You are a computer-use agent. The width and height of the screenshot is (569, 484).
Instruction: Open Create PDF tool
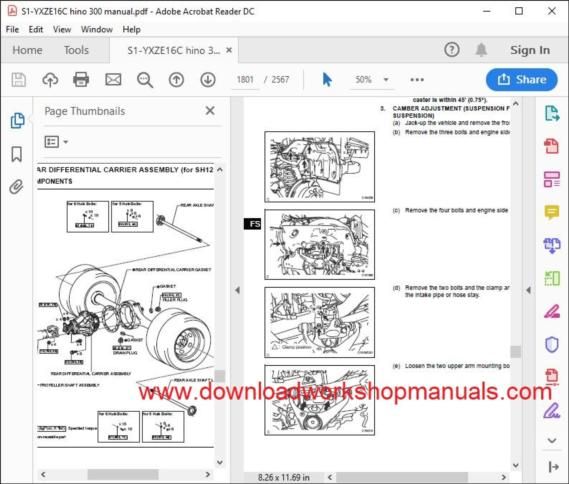coord(552,146)
